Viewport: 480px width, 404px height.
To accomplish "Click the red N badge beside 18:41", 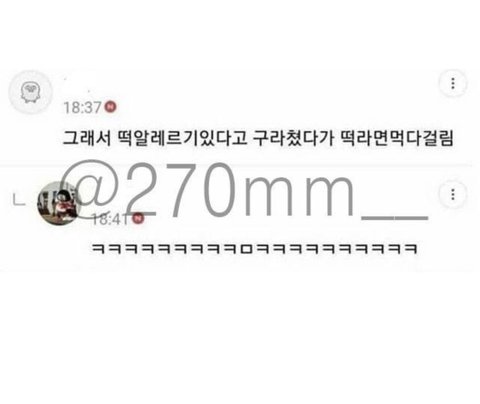I will [x=138, y=219].
